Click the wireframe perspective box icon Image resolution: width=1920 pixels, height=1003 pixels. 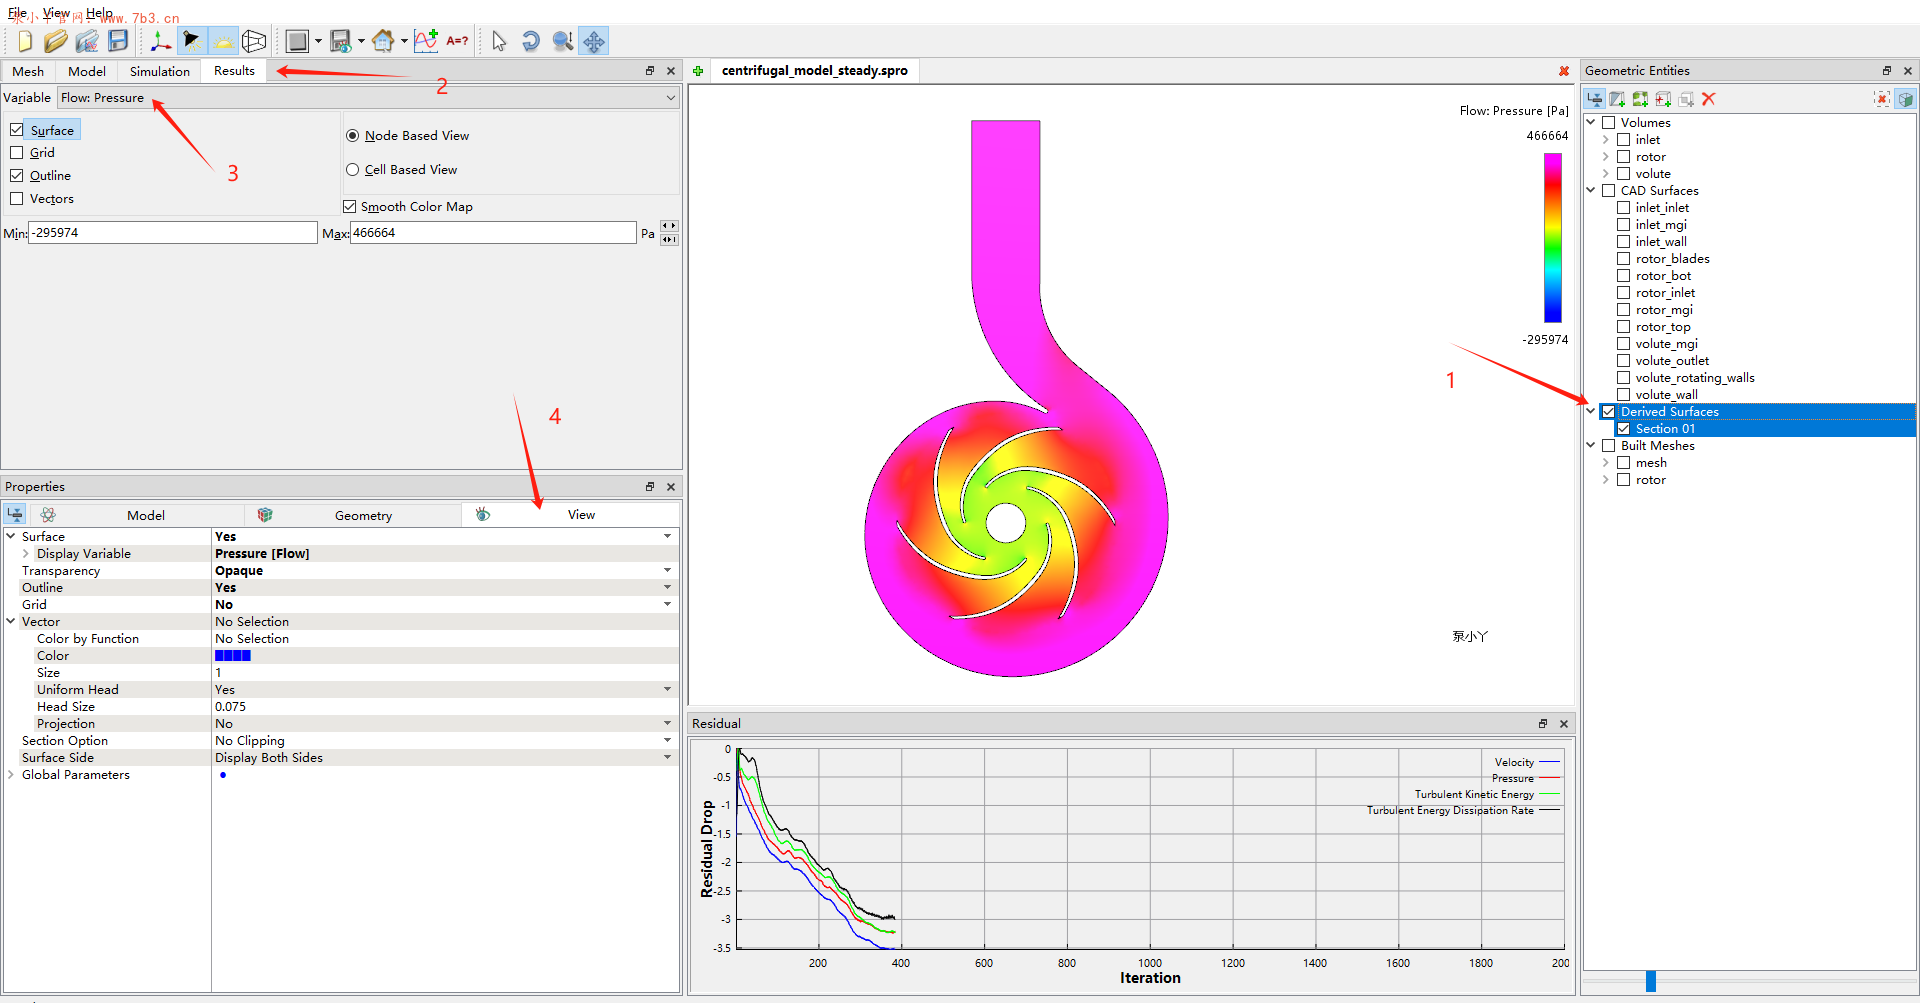pos(254,41)
